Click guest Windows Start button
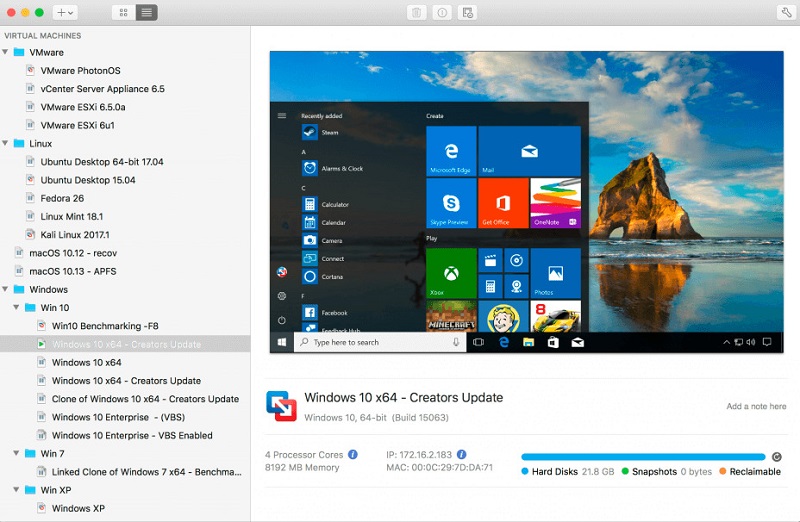 (282, 342)
